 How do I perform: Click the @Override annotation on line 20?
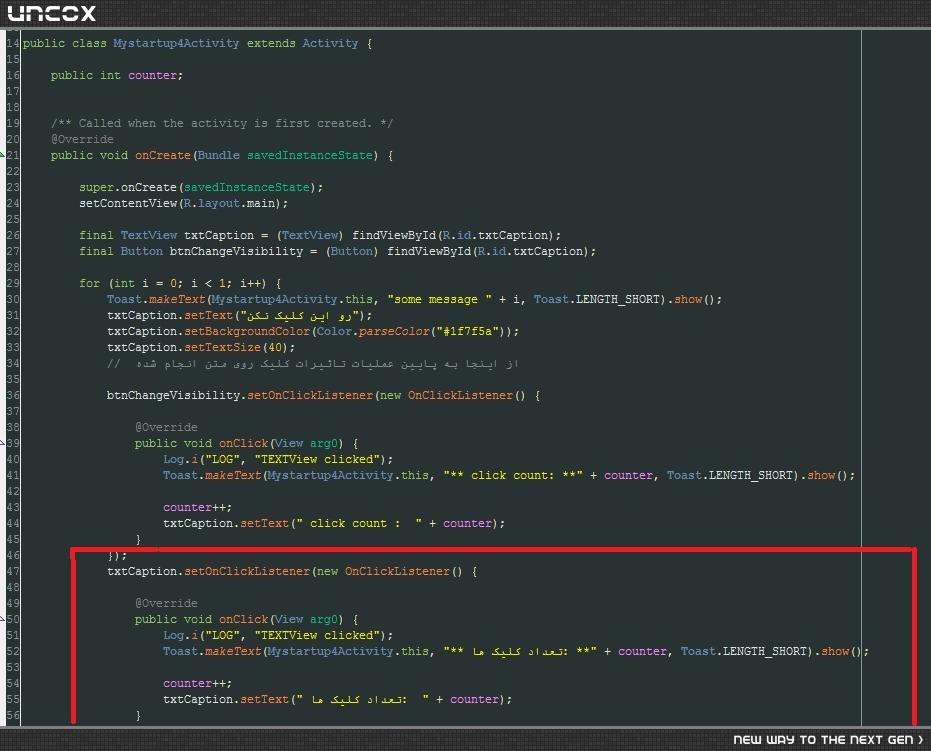pos(82,139)
